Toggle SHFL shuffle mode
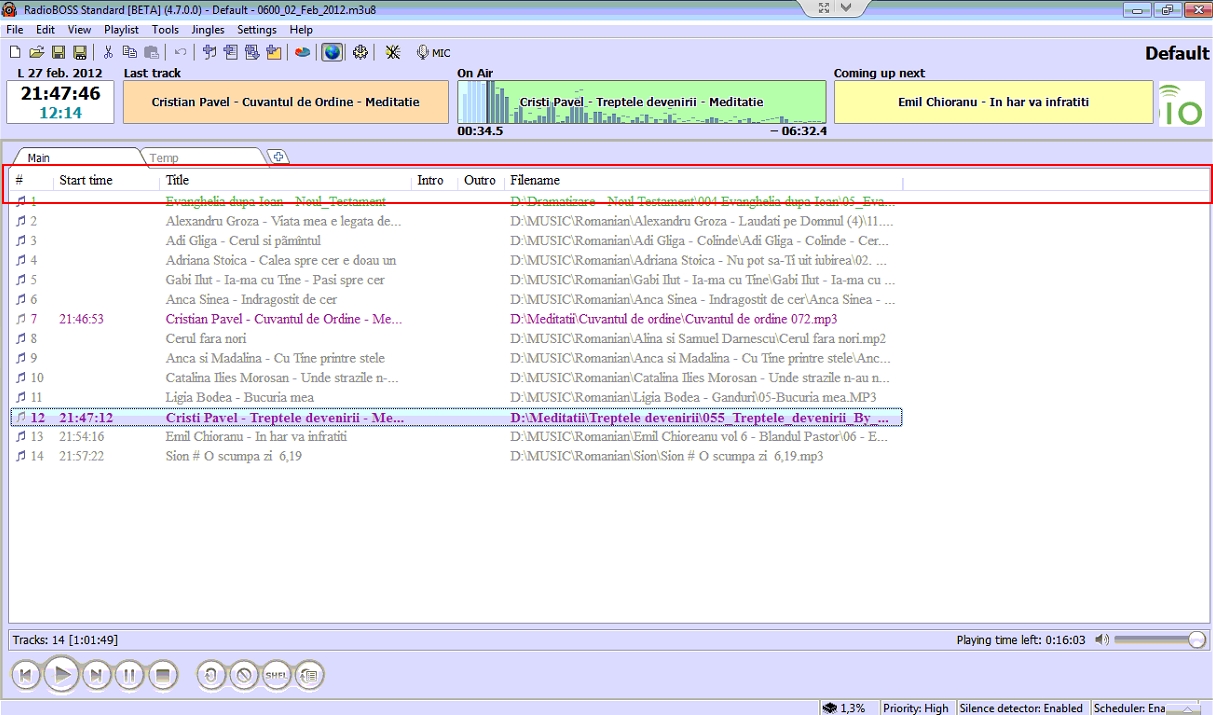The image size is (1213, 715). [277, 675]
